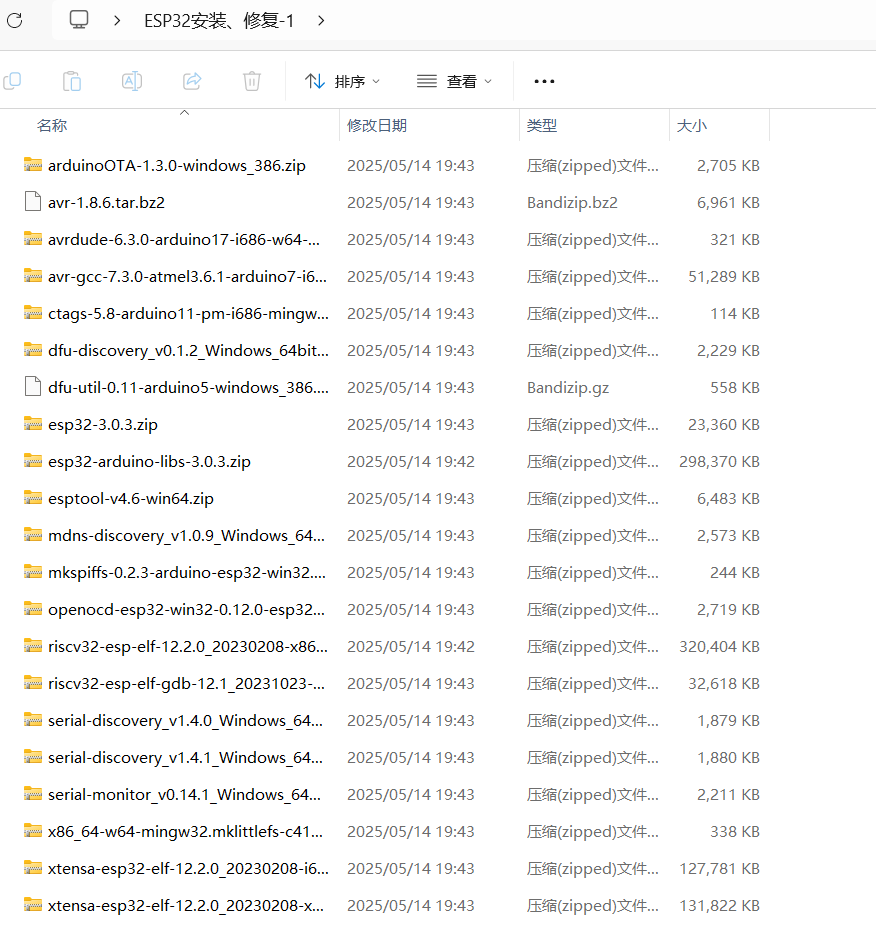Click the 2025/05/14 19:42 date of esp32-arduino-libs
This screenshot has width=876, height=938.
410,462
